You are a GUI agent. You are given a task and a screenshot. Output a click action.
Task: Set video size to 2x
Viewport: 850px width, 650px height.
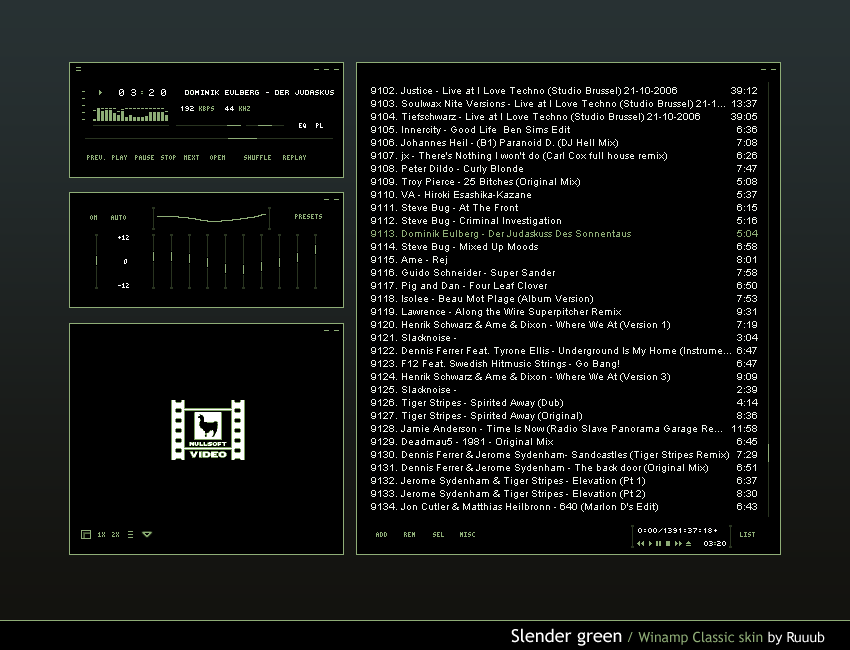[115, 535]
